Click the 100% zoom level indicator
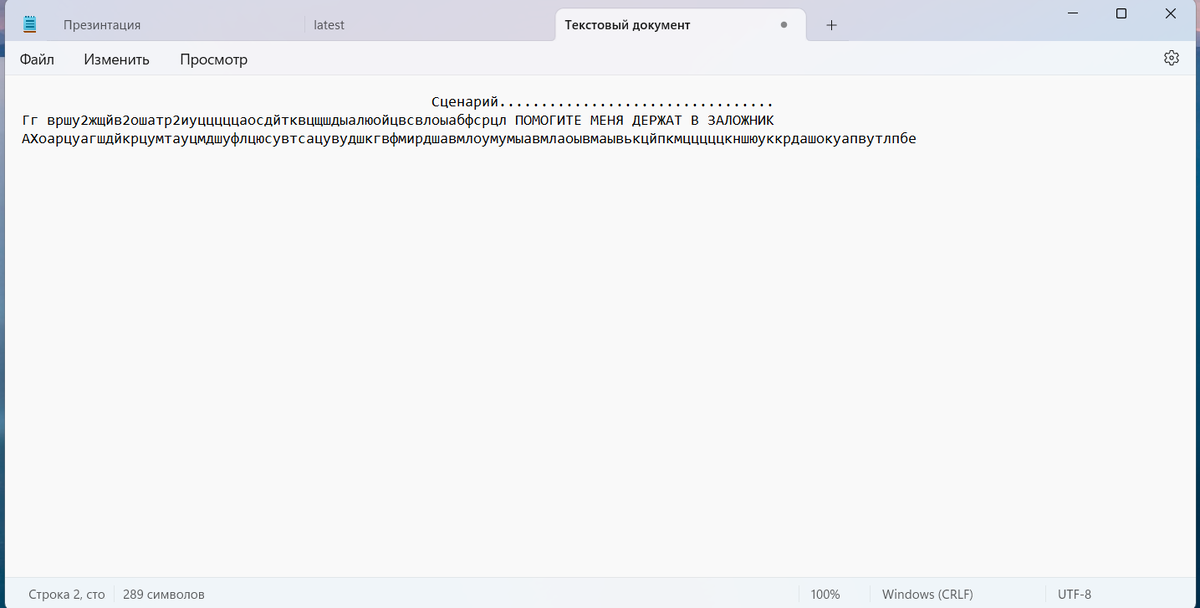Image resolution: width=1200 pixels, height=608 pixels. tap(825, 594)
